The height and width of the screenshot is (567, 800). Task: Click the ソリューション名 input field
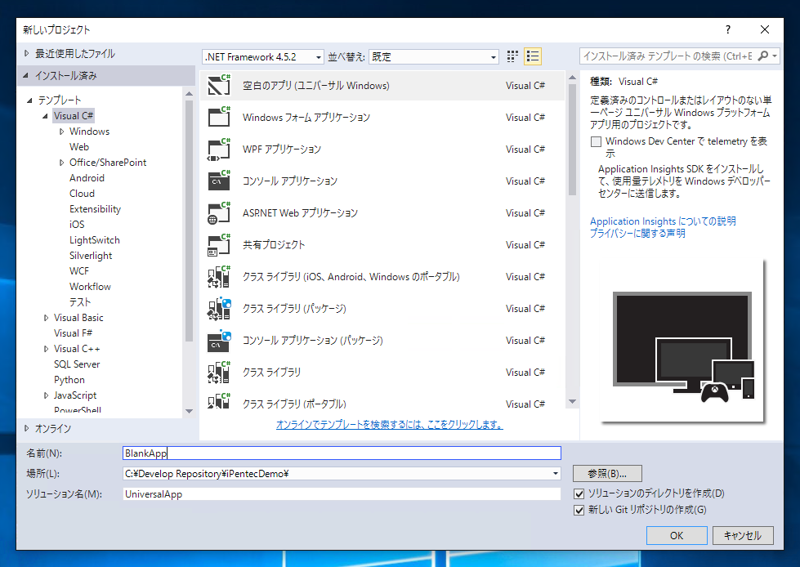(341, 494)
